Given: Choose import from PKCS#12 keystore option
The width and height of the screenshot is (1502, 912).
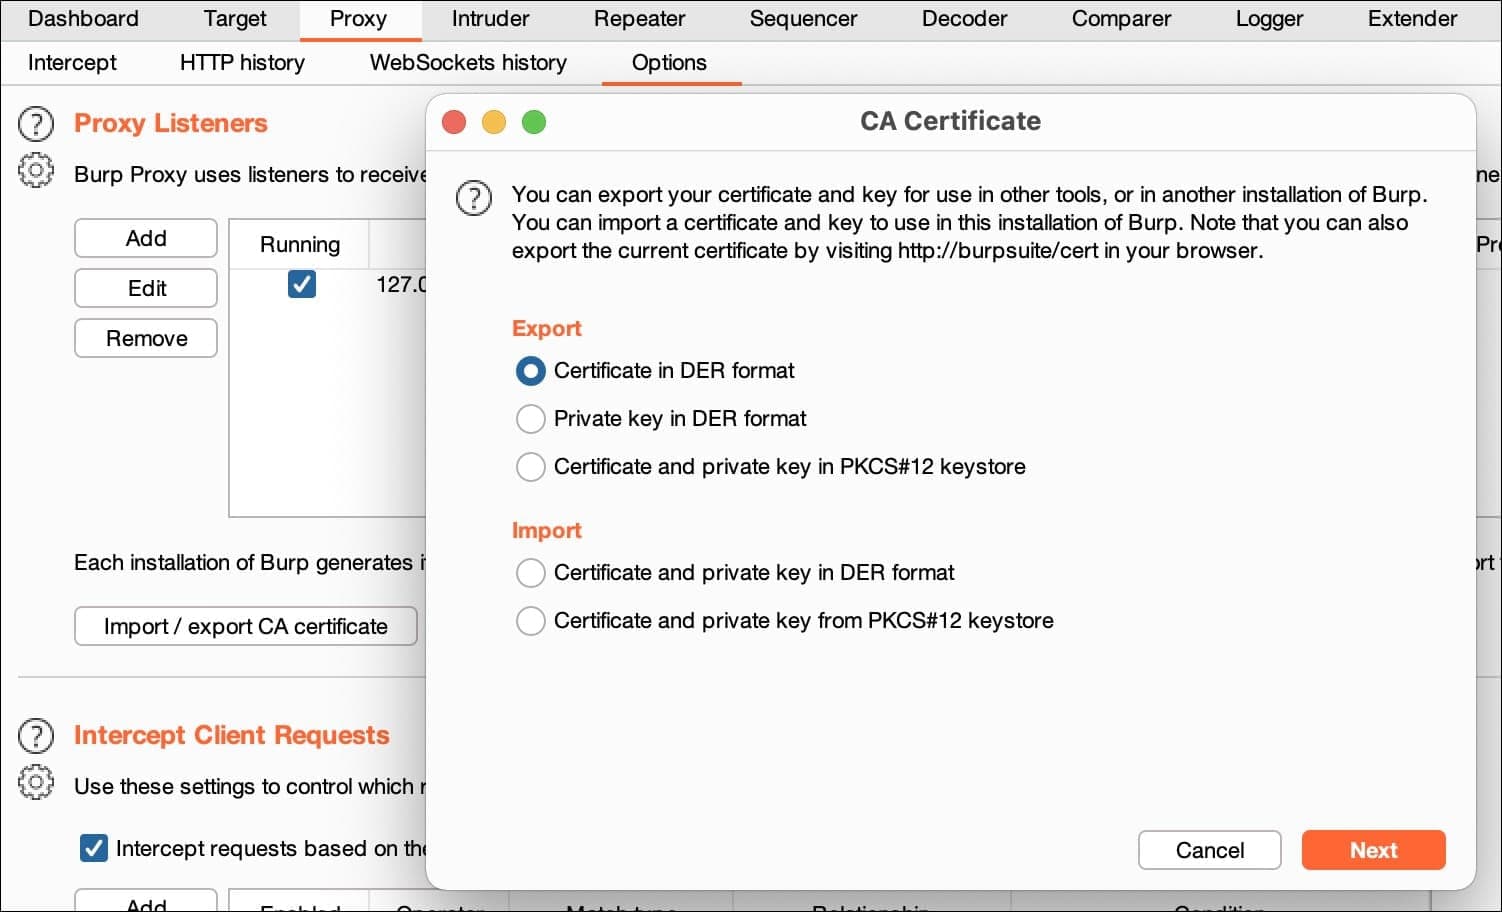Looking at the screenshot, I should point(530,621).
